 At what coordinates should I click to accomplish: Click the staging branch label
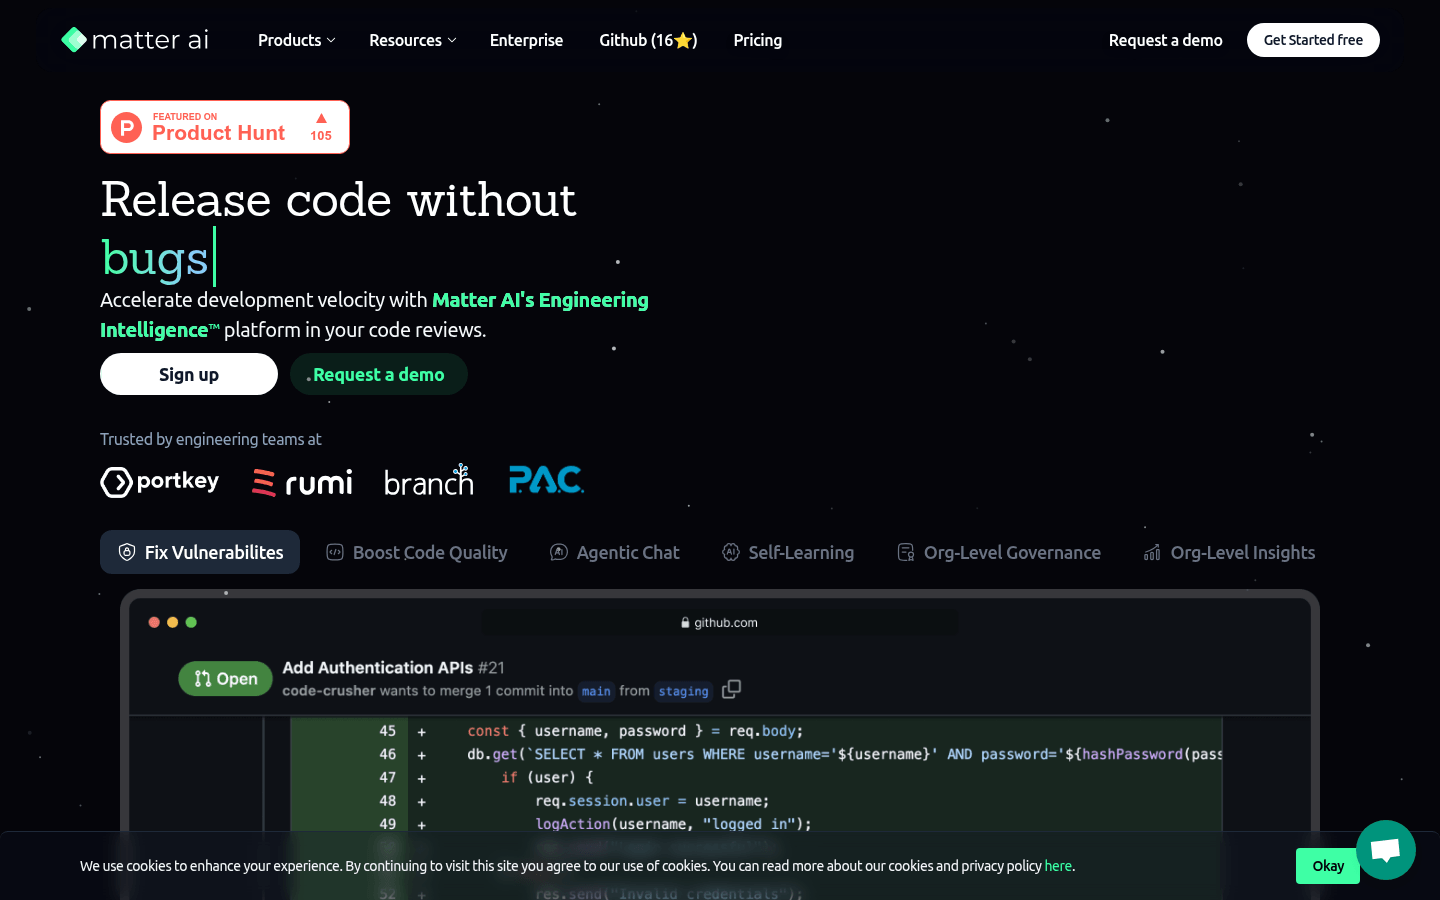(683, 691)
